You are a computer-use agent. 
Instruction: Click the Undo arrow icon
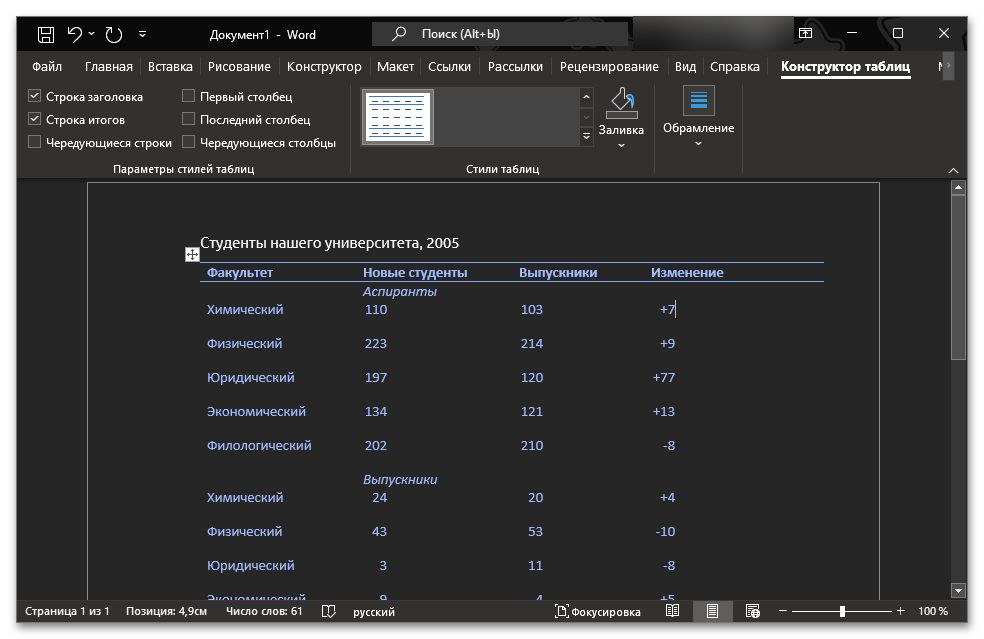point(75,34)
